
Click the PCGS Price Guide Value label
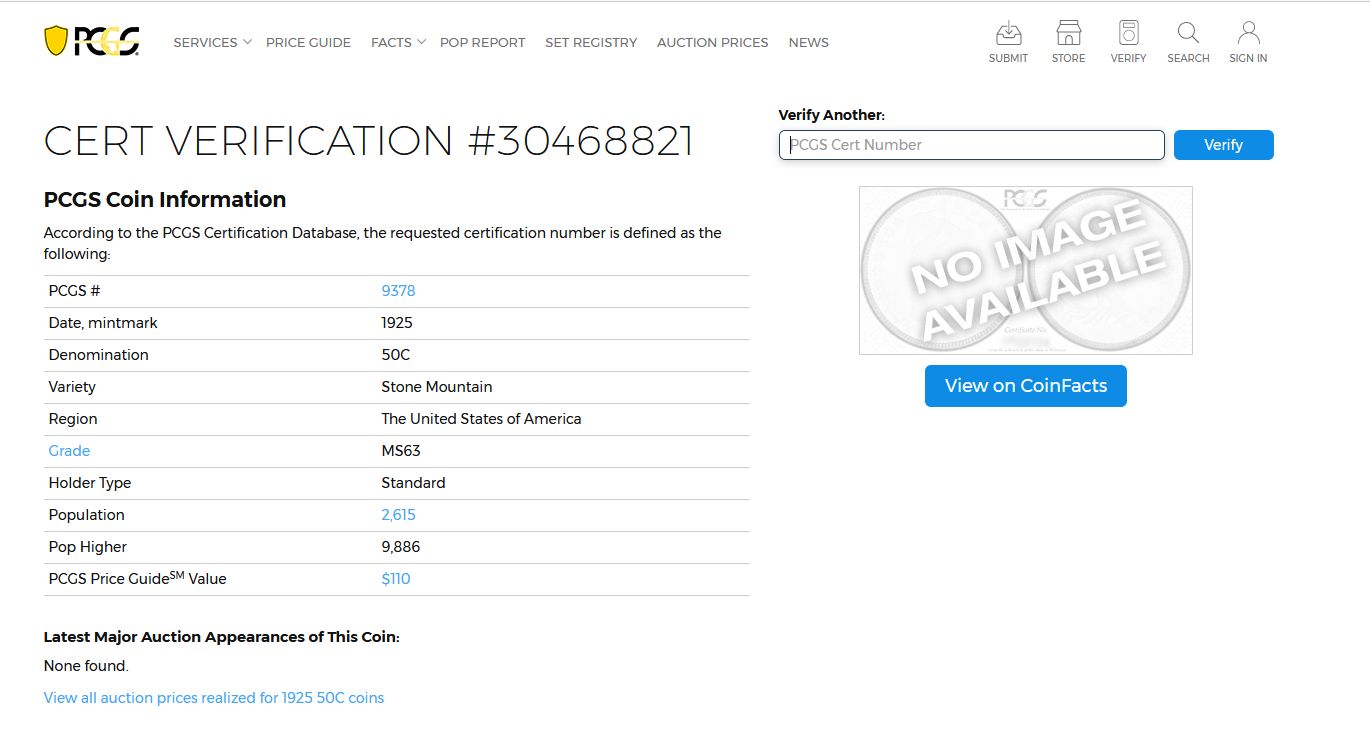(138, 578)
